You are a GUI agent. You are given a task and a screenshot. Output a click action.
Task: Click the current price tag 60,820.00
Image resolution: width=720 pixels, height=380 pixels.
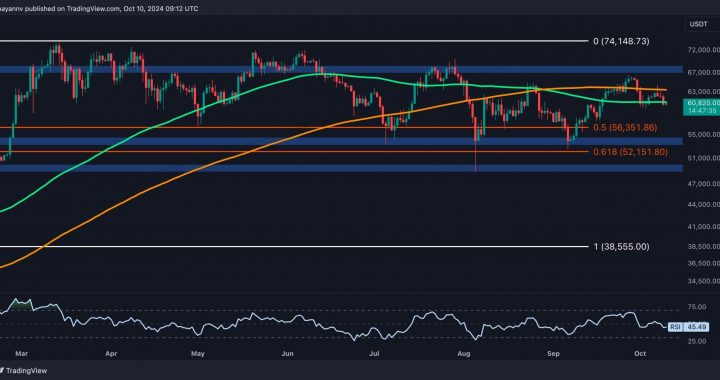(x=703, y=104)
